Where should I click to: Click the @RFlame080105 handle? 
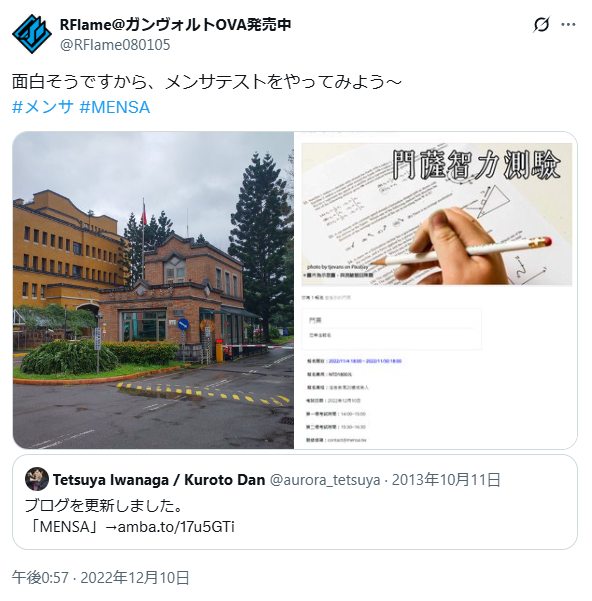tap(115, 45)
